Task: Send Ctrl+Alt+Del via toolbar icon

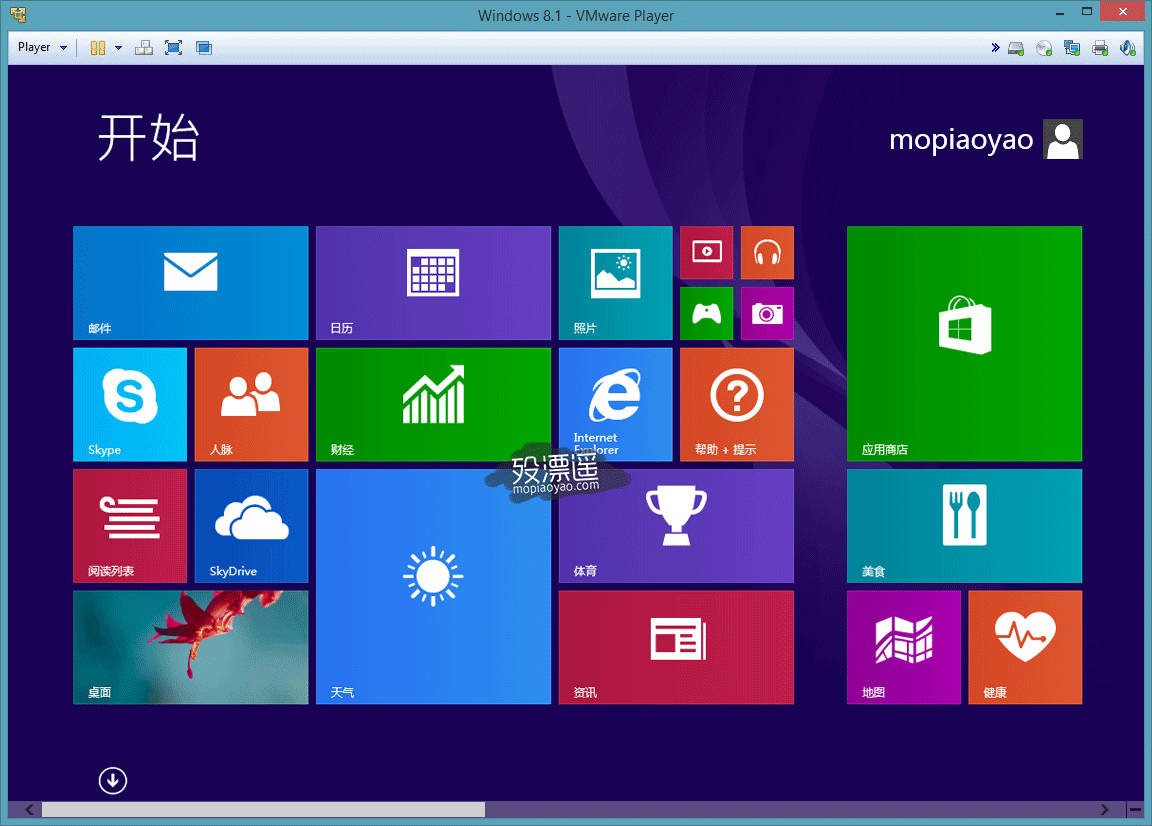Action: (144, 48)
